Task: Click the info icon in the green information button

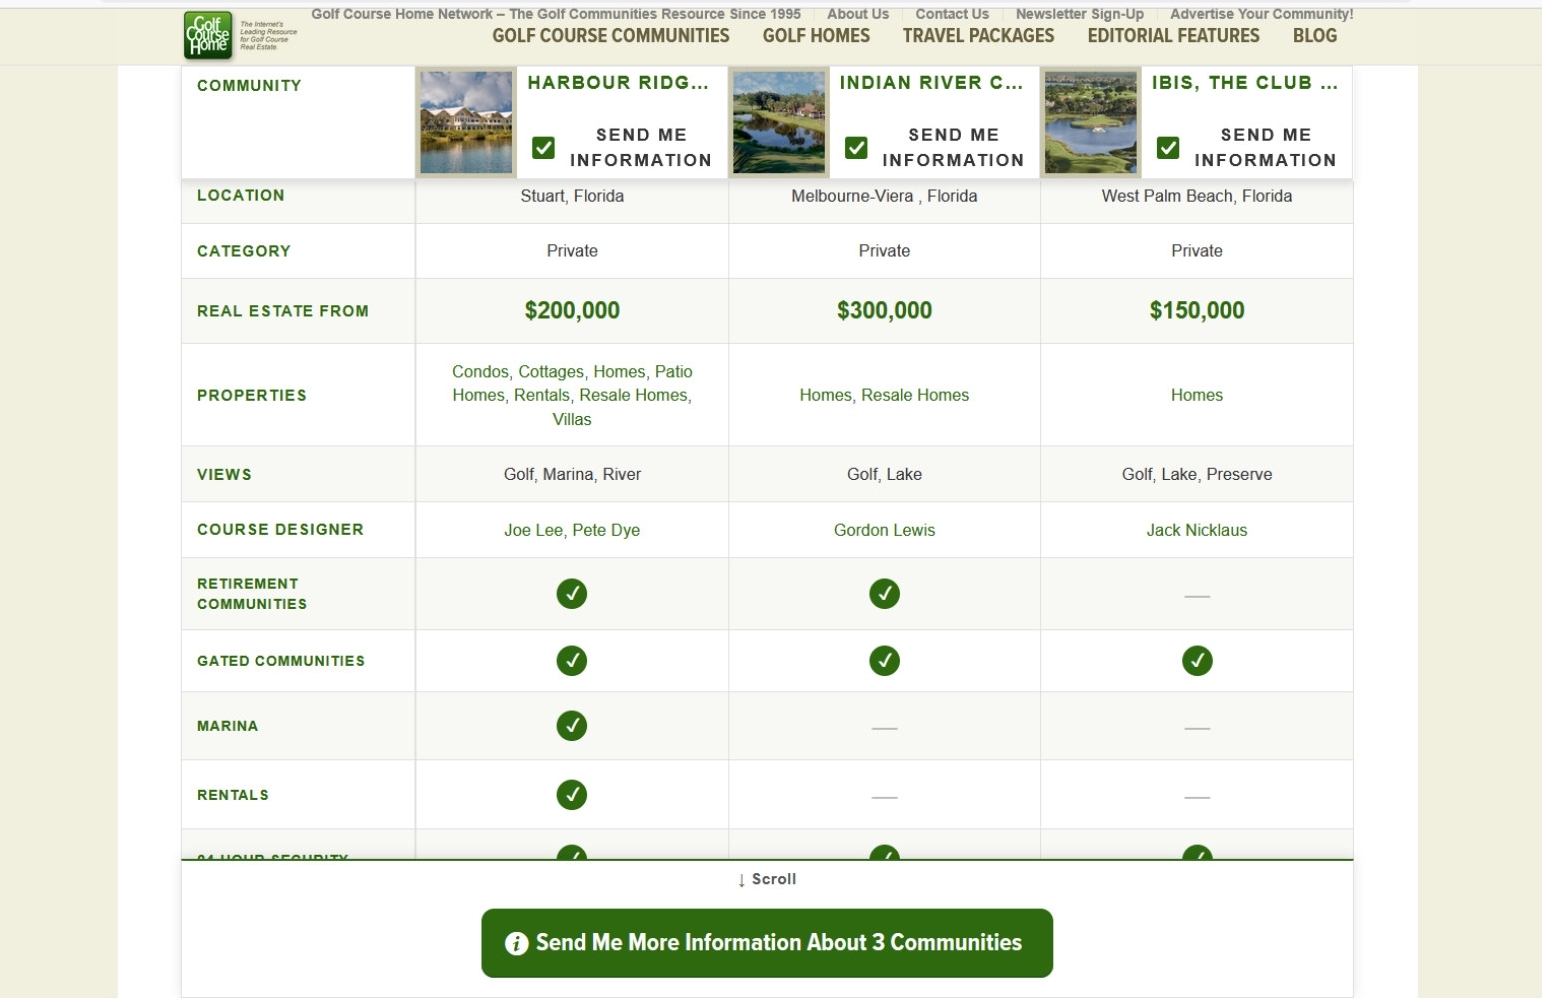Action: point(516,942)
